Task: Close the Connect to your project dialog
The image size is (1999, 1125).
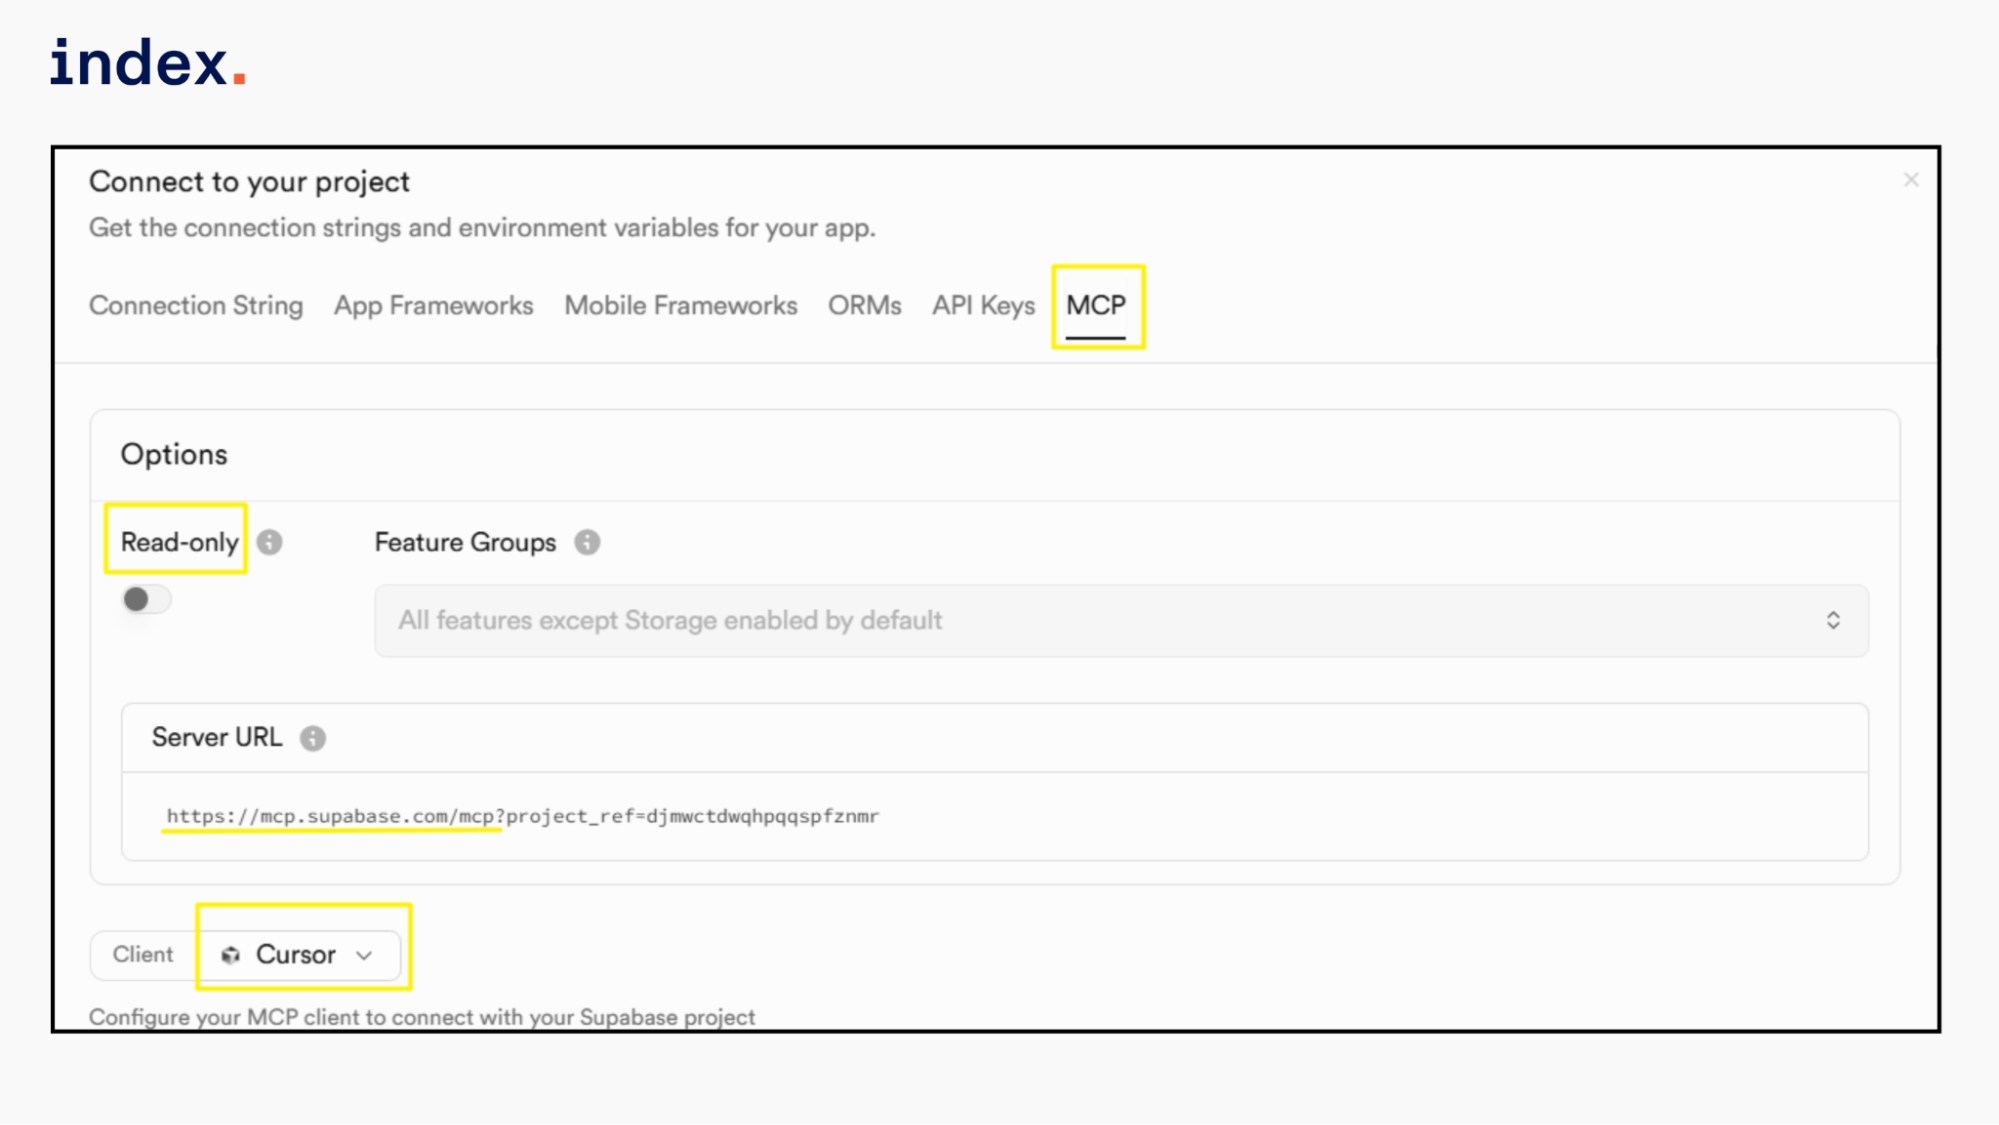Action: [x=1911, y=180]
